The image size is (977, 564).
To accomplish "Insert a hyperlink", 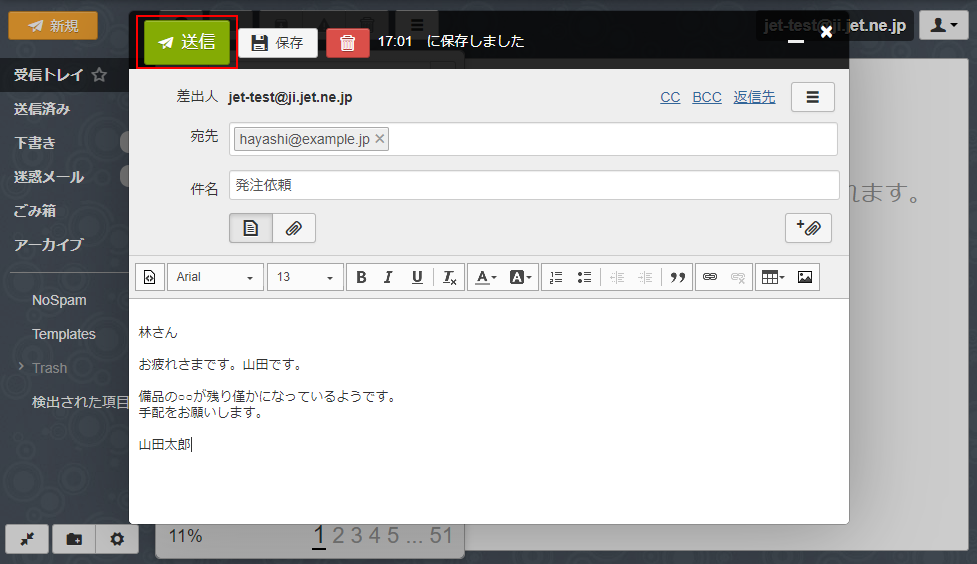I will tap(710, 277).
